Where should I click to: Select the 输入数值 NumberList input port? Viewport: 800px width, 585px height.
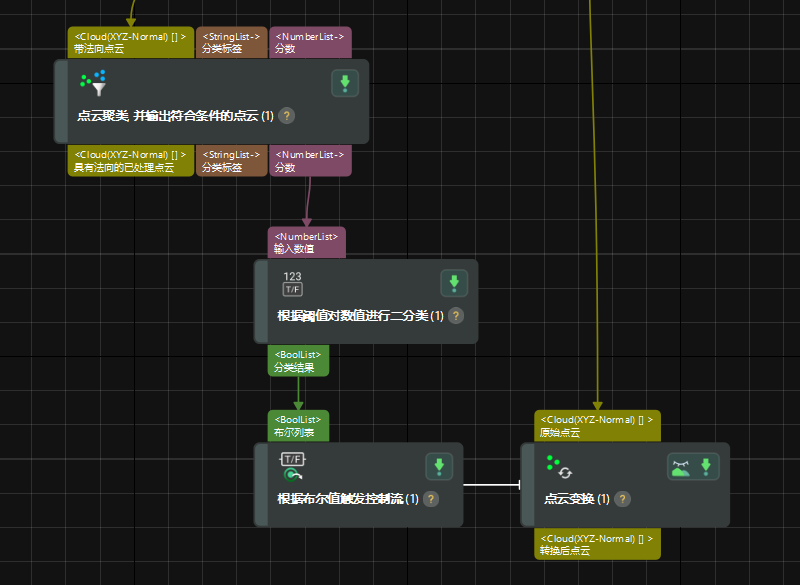306,241
